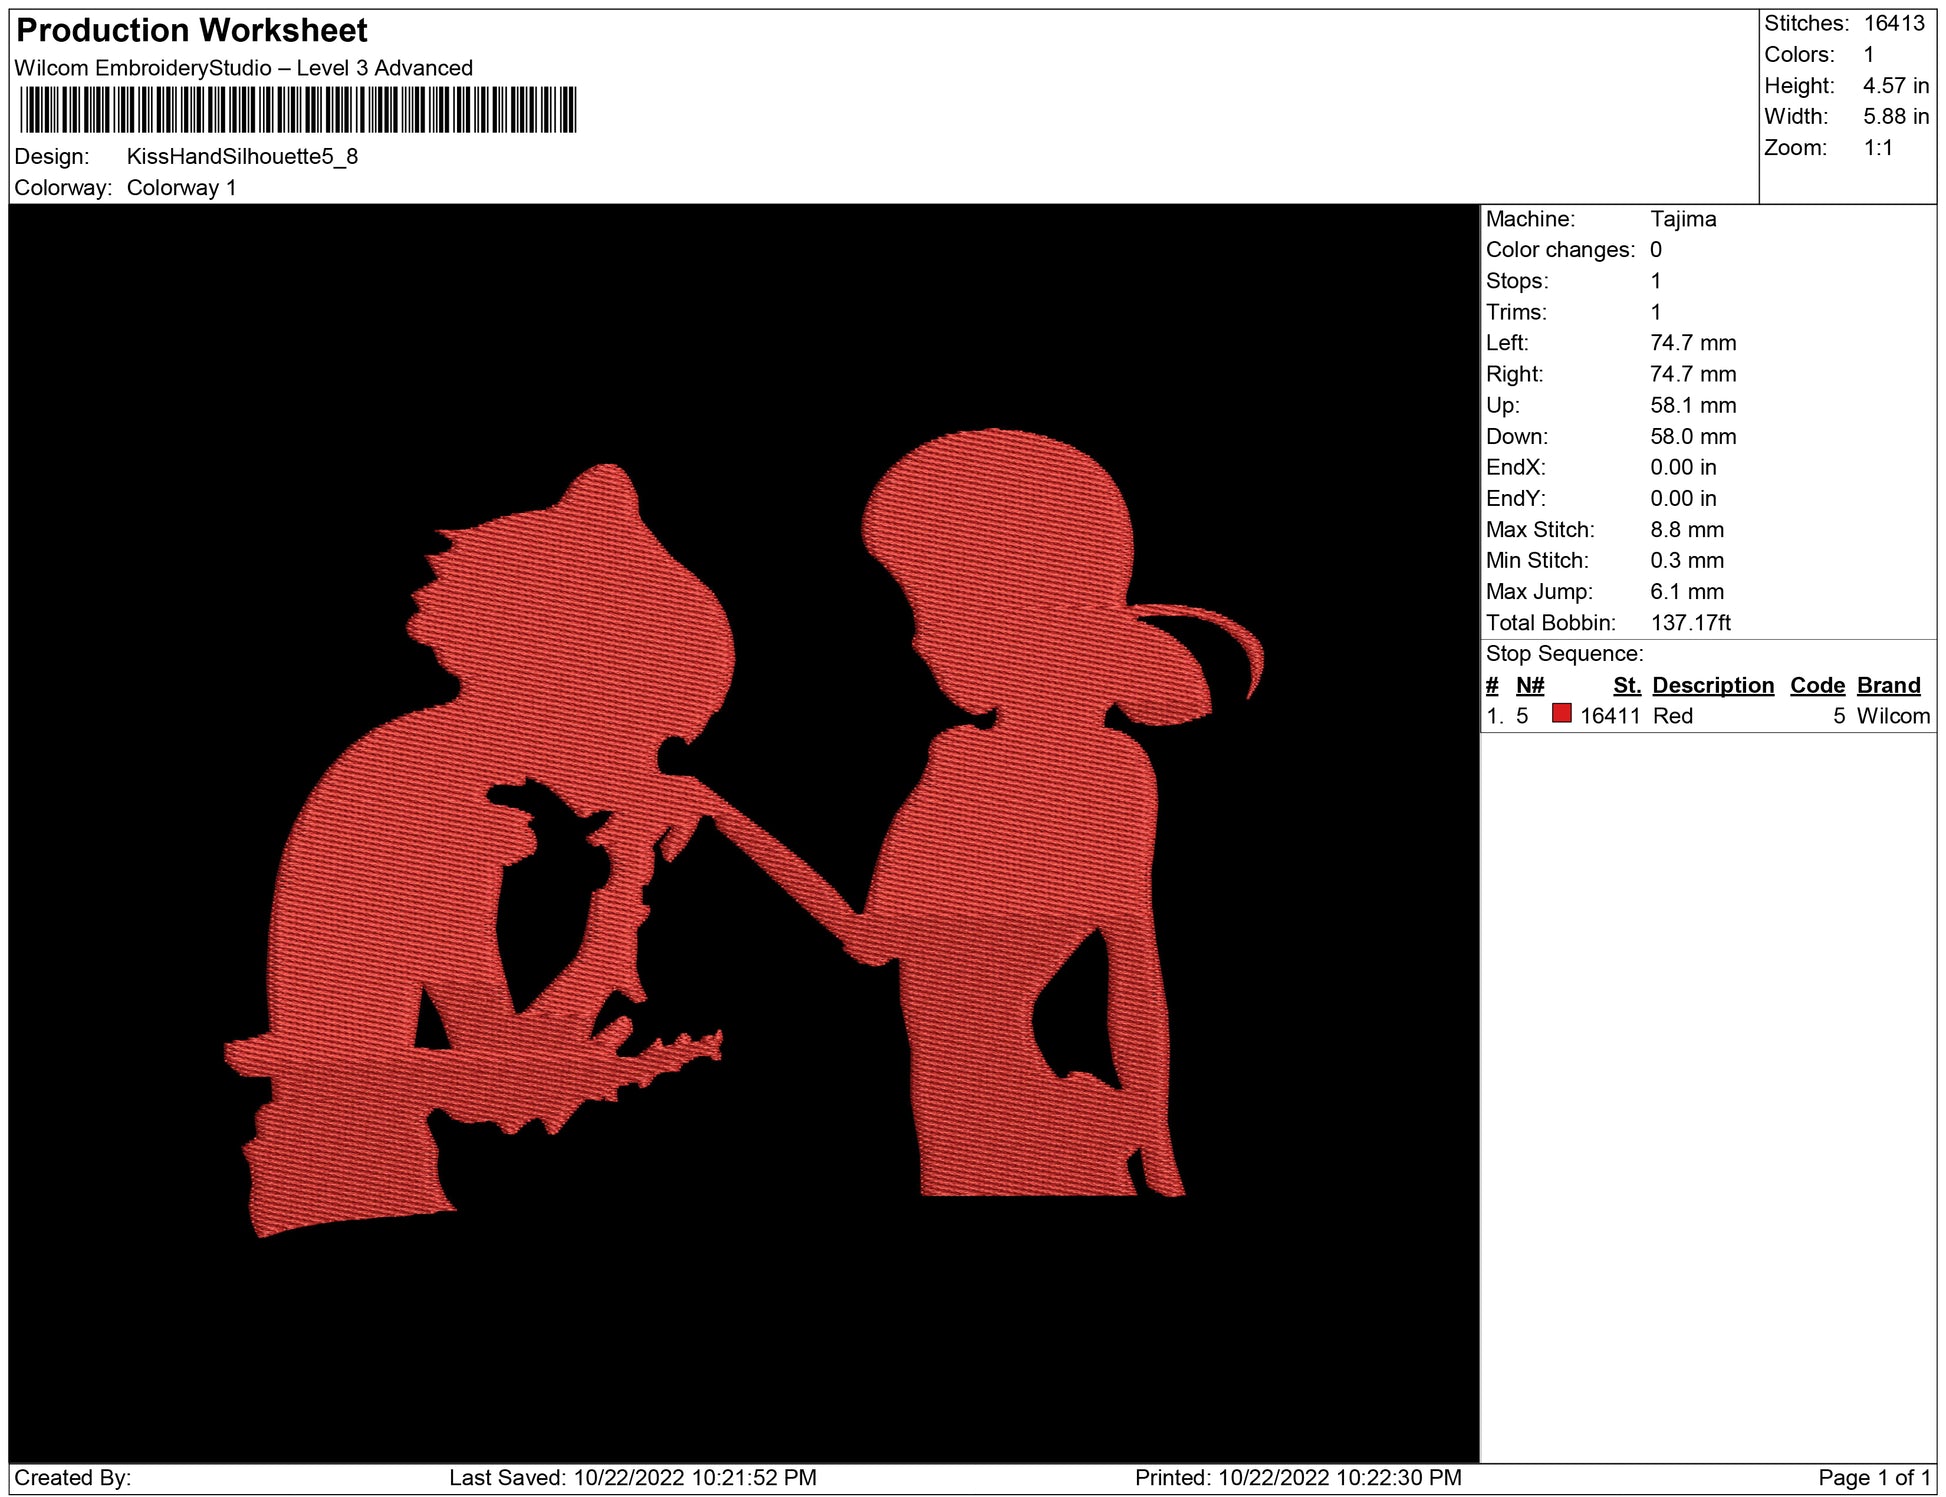Viewport: 1946px width, 1497px height.
Task: Click the Code column header
Action: click(1816, 685)
